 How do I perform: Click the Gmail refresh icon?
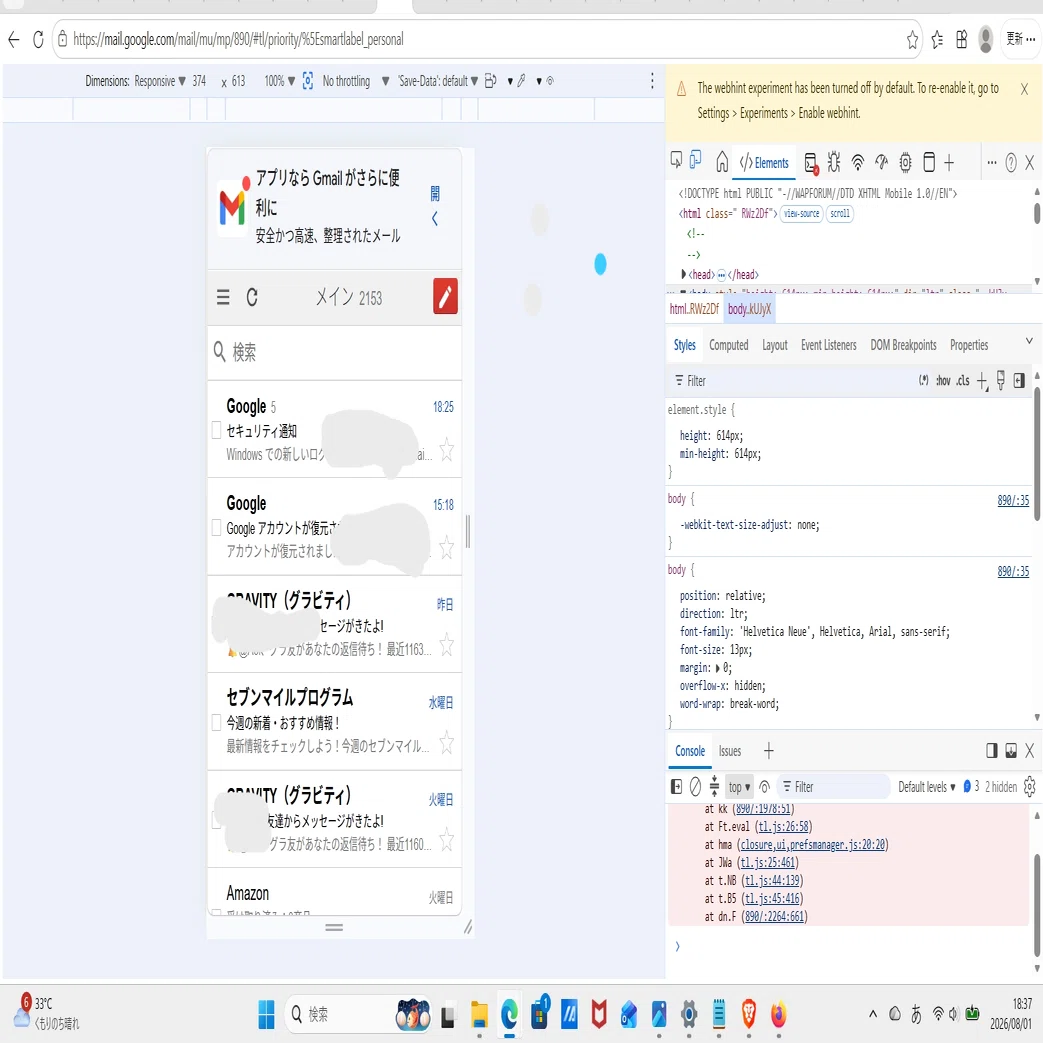pos(252,297)
